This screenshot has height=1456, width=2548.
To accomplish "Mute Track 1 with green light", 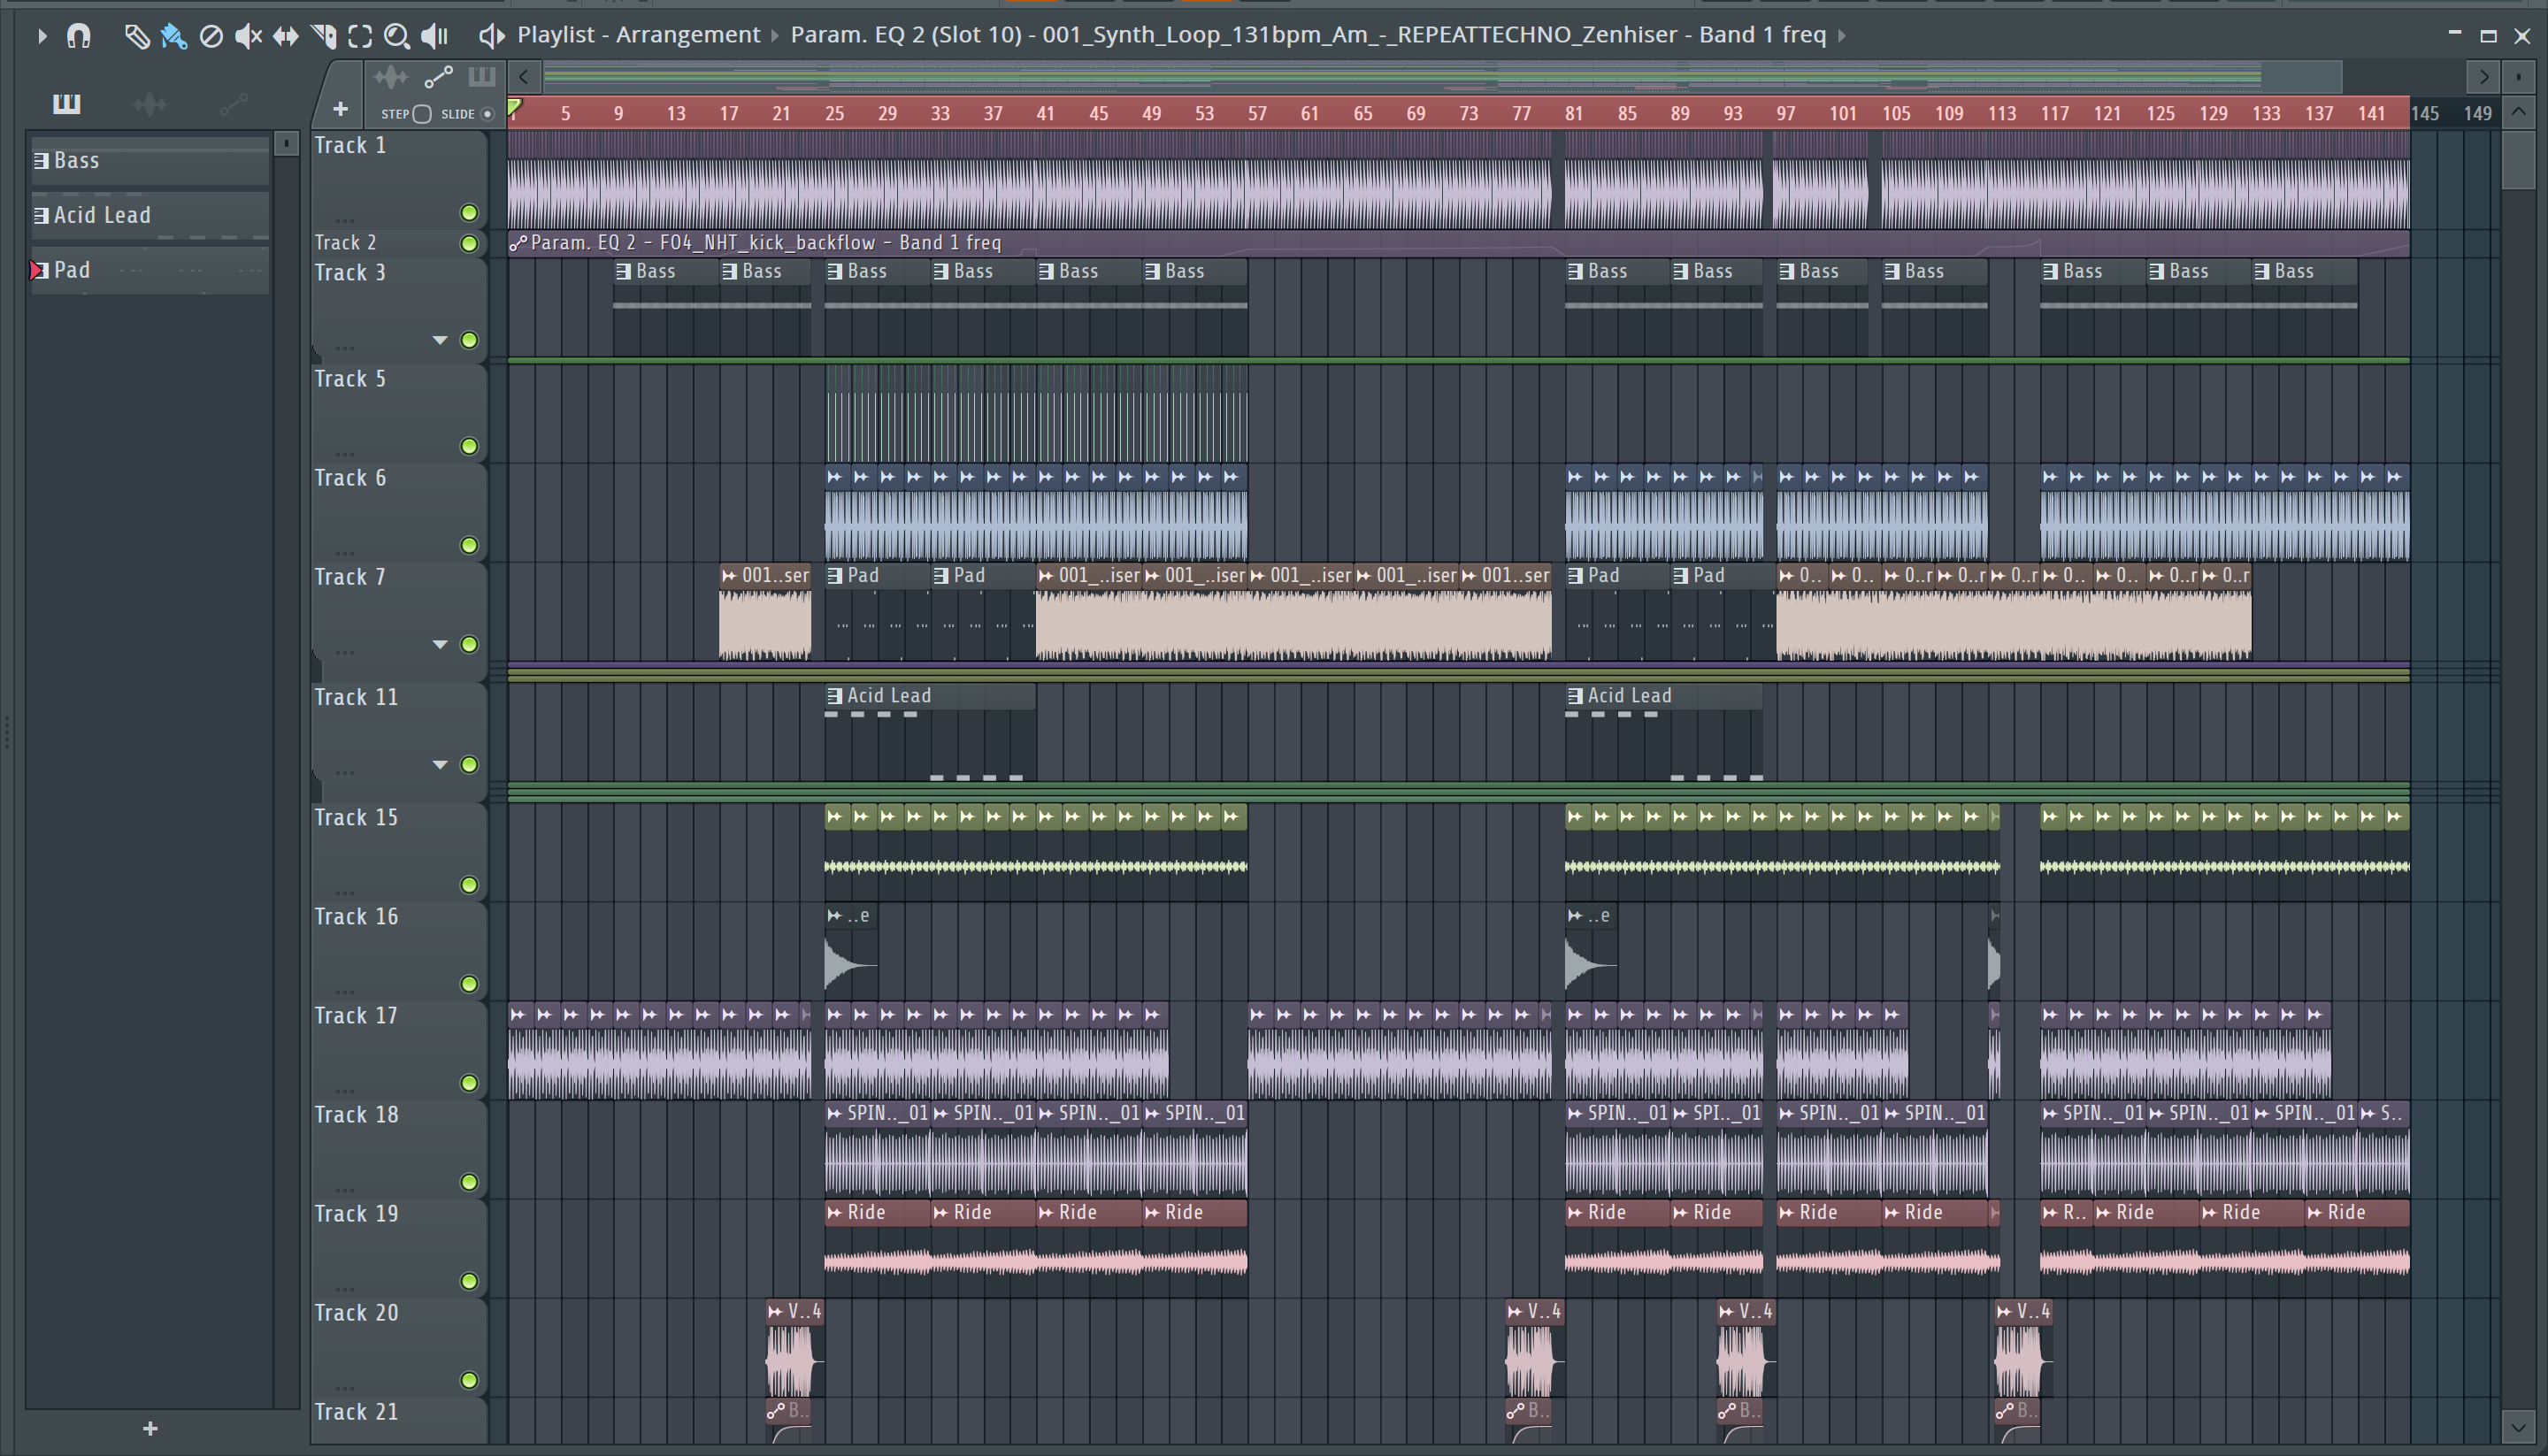I will pos(469,212).
